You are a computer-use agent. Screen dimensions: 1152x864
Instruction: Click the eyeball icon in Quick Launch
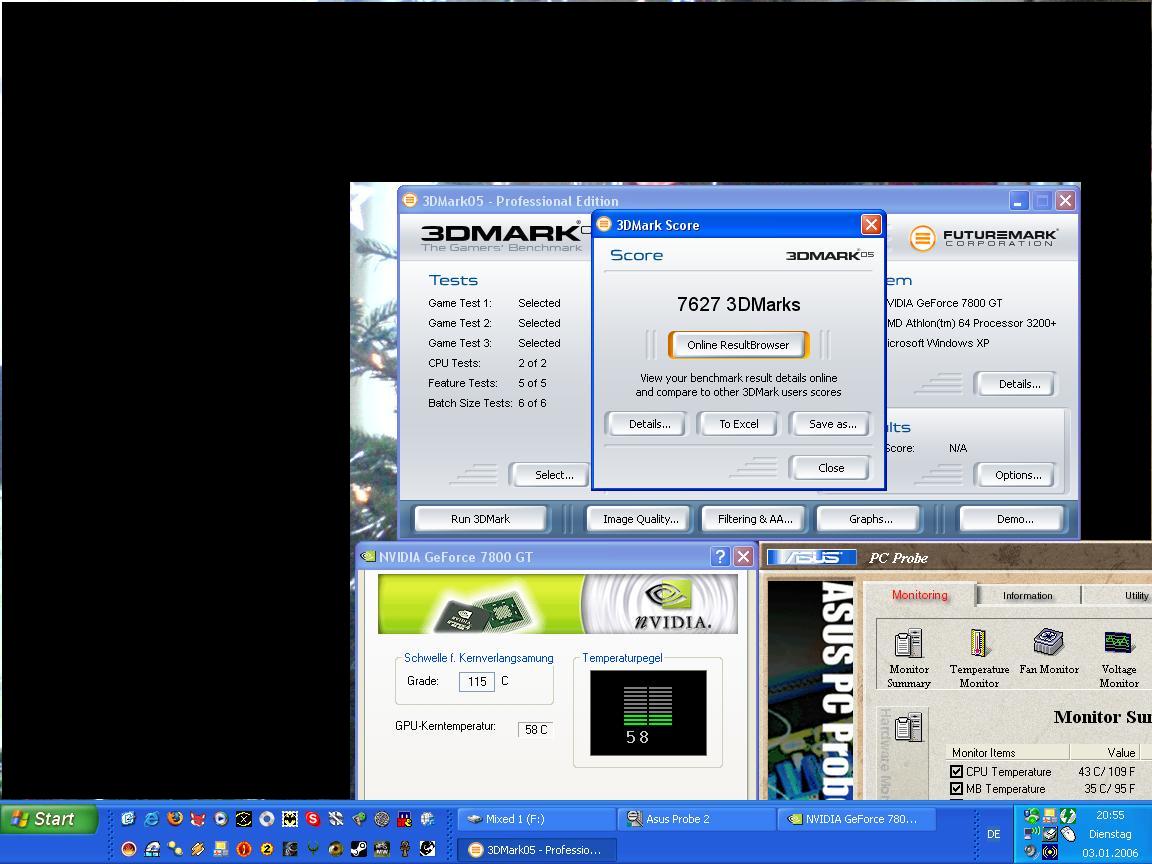pos(336,849)
